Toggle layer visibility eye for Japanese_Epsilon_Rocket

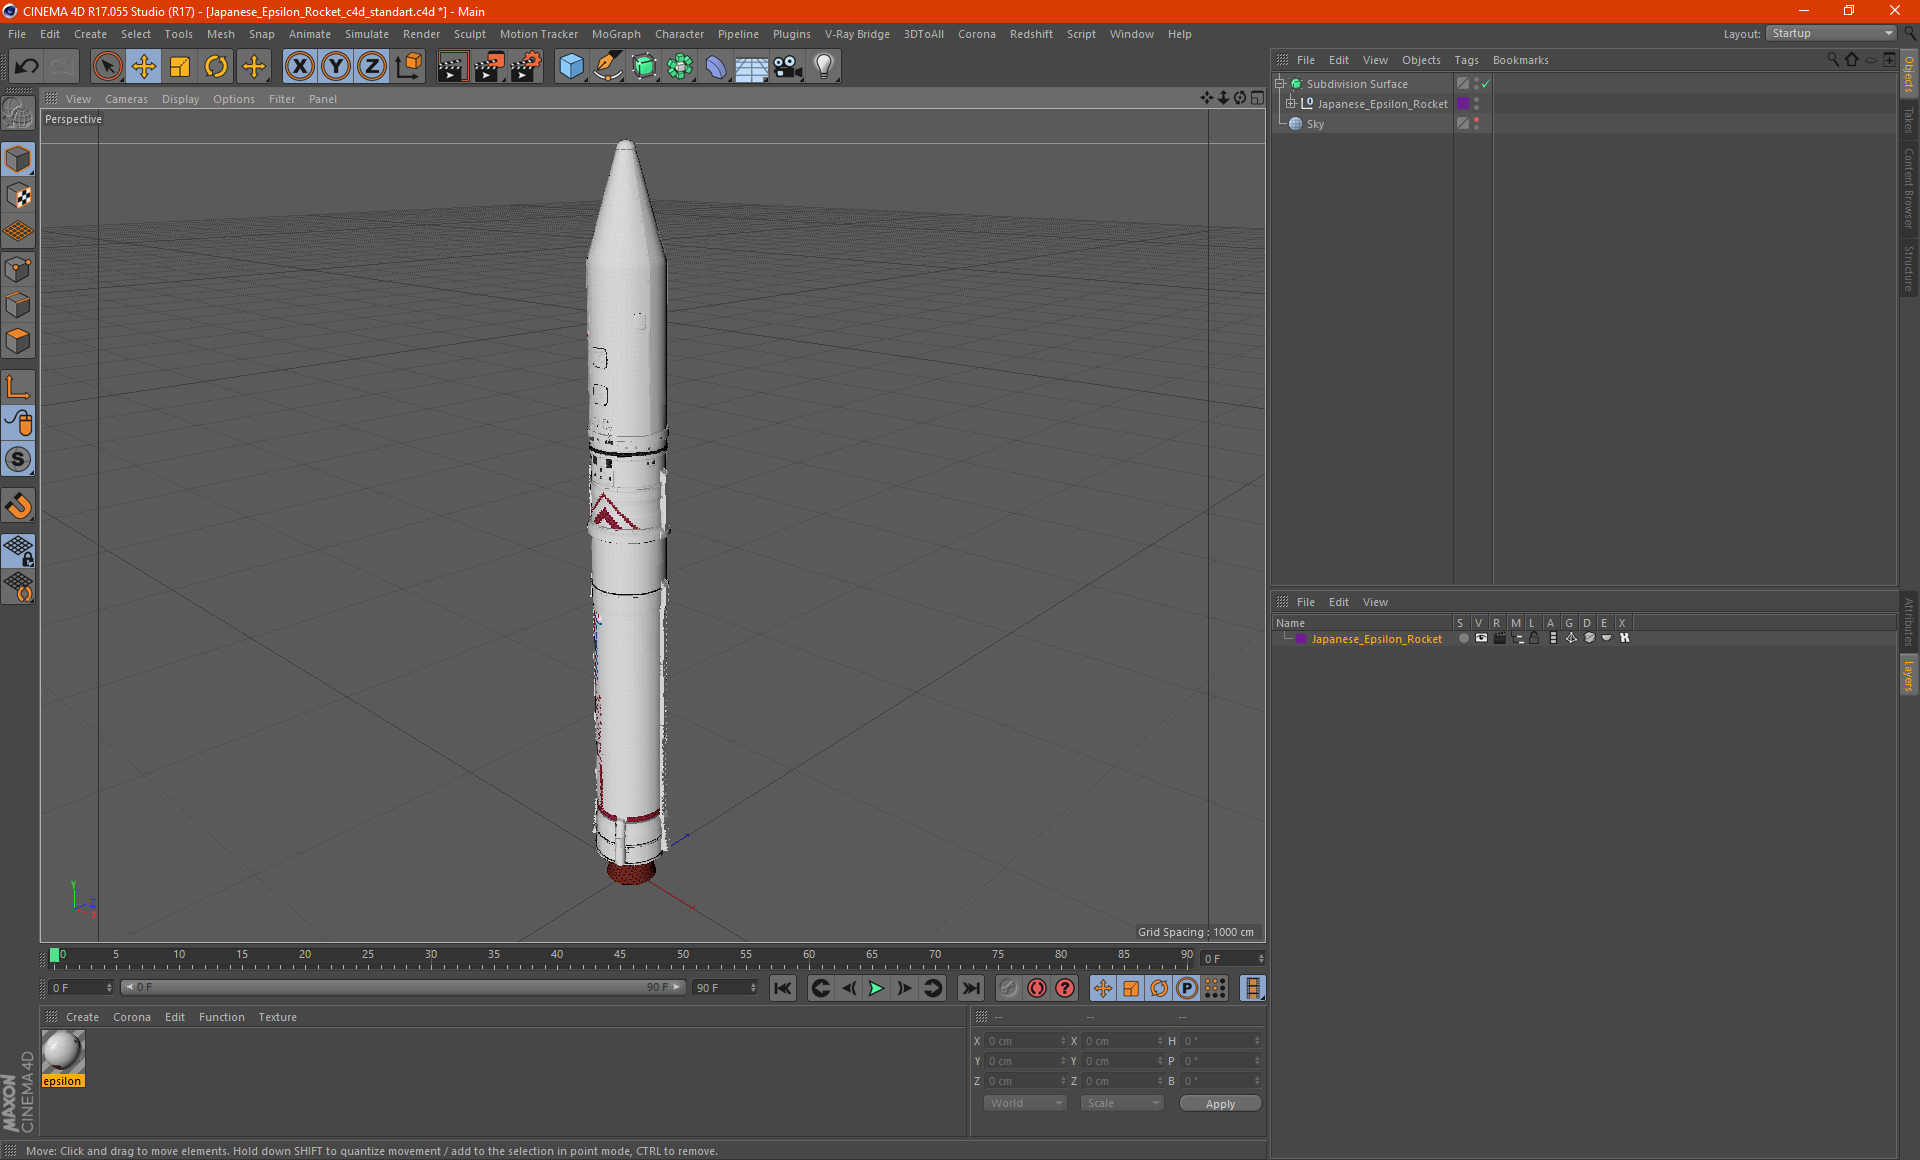coord(1481,638)
